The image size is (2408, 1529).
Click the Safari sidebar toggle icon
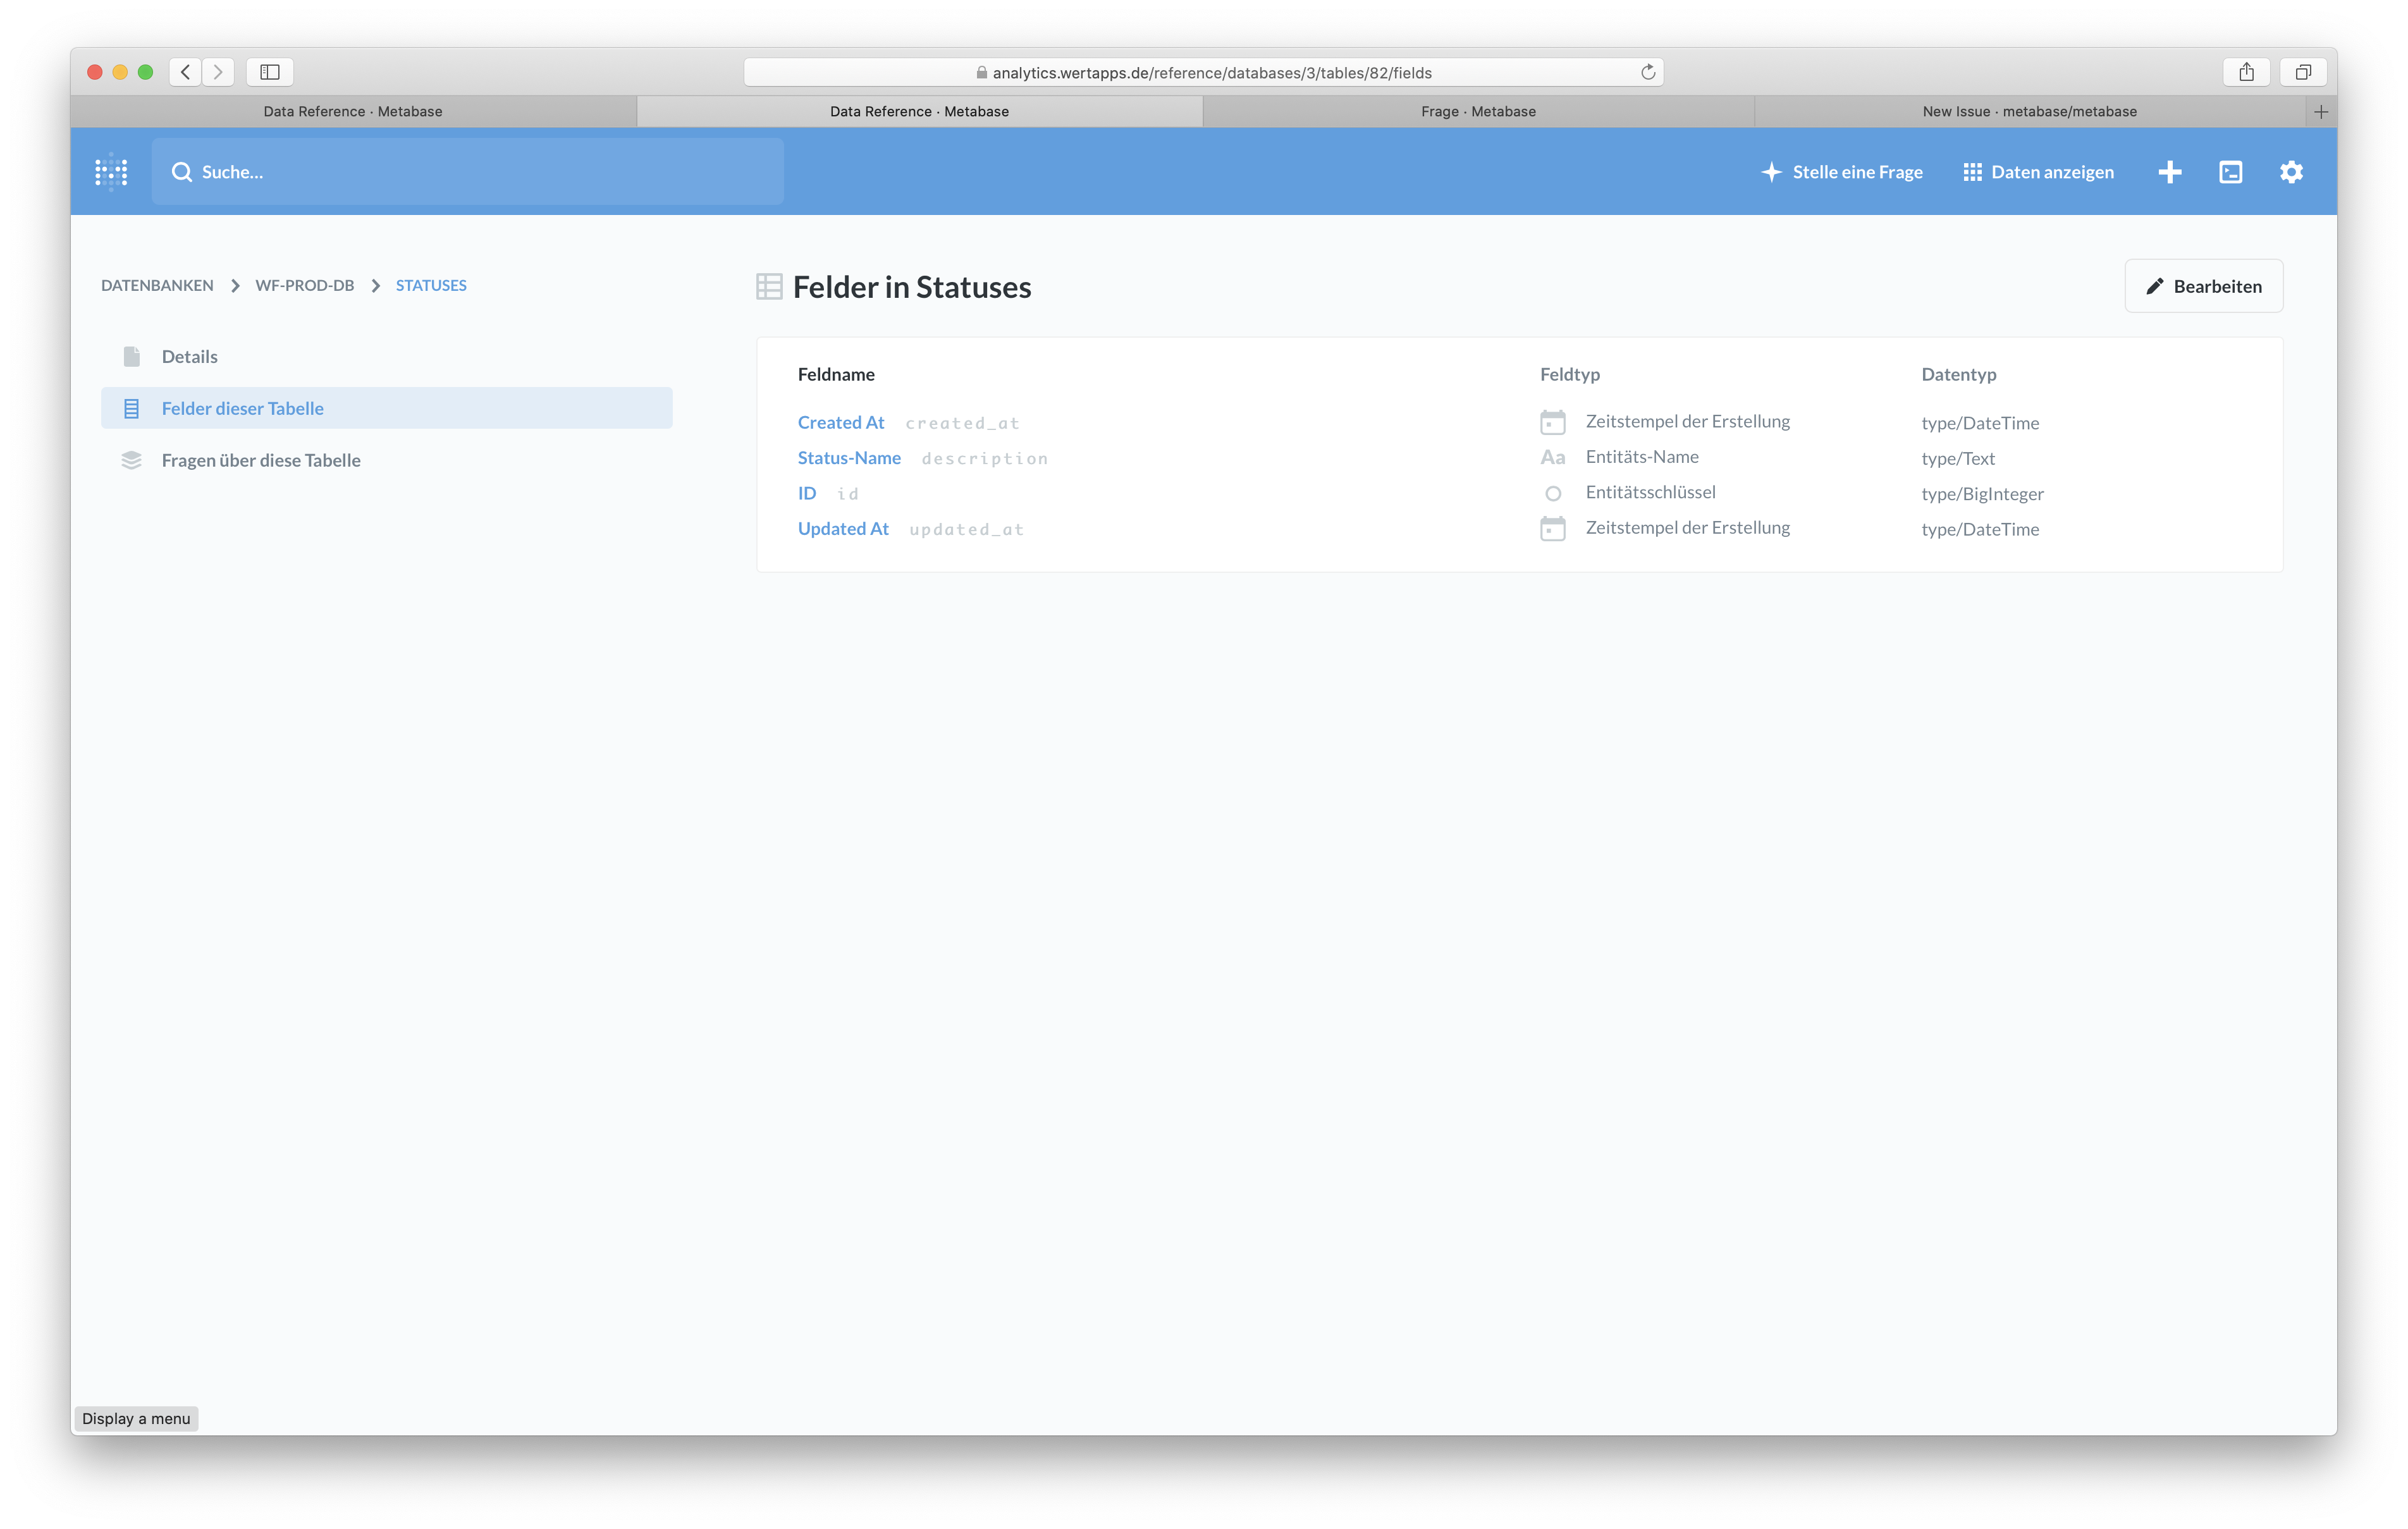click(269, 72)
